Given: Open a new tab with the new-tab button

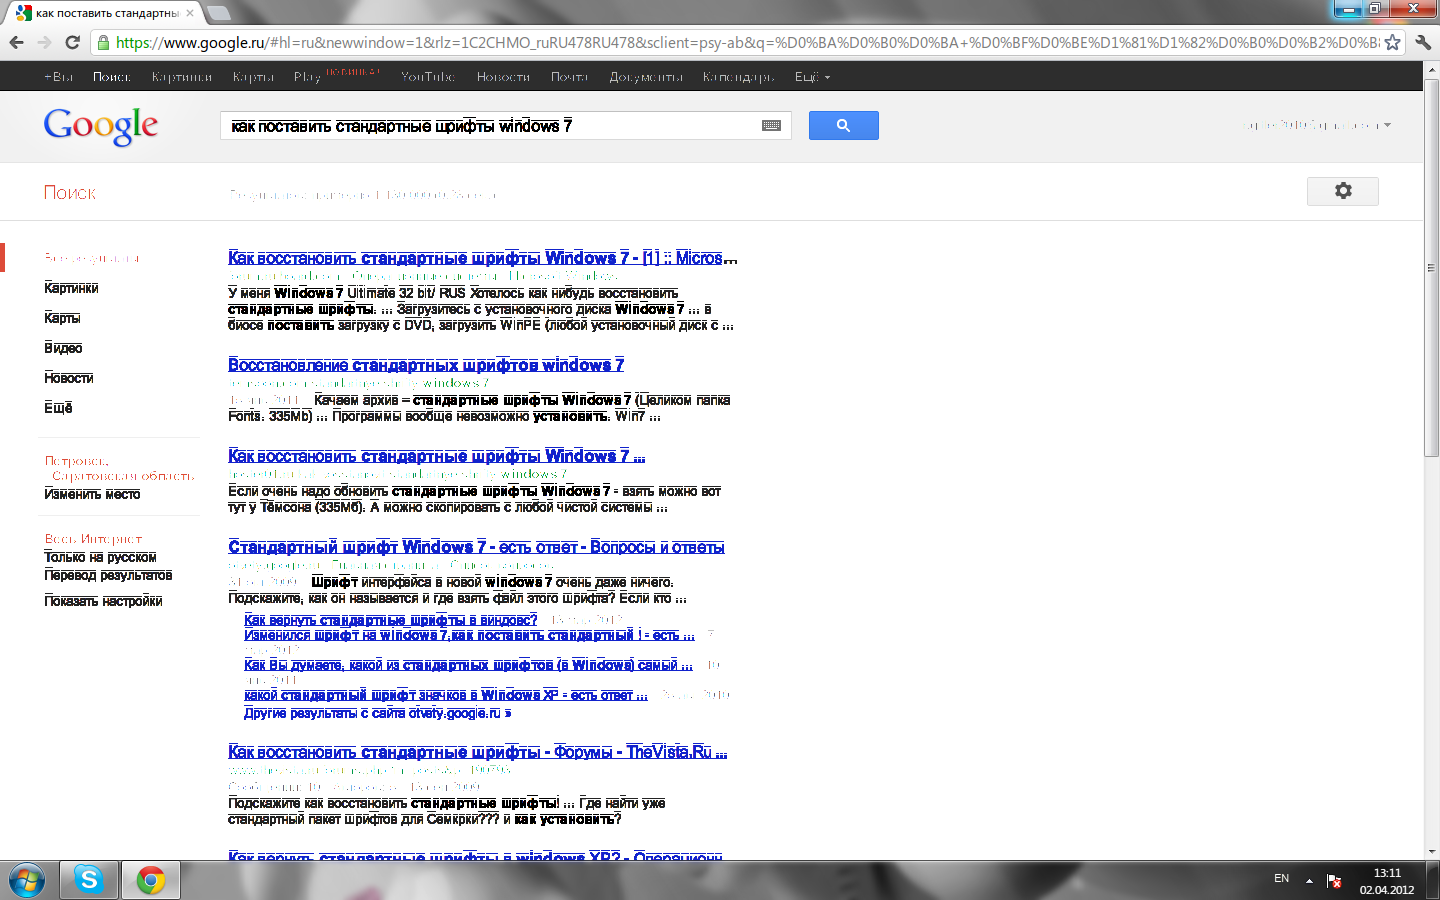Looking at the screenshot, I should 218,13.
